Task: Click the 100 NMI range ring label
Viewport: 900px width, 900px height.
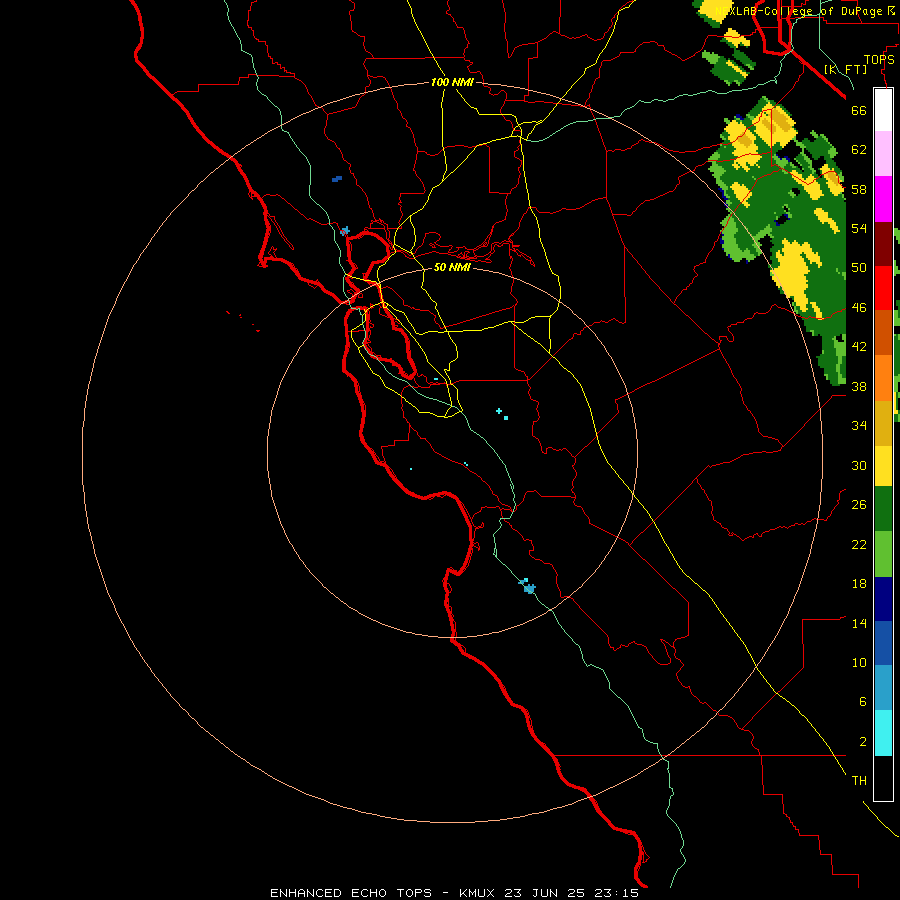Action: coord(452,82)
